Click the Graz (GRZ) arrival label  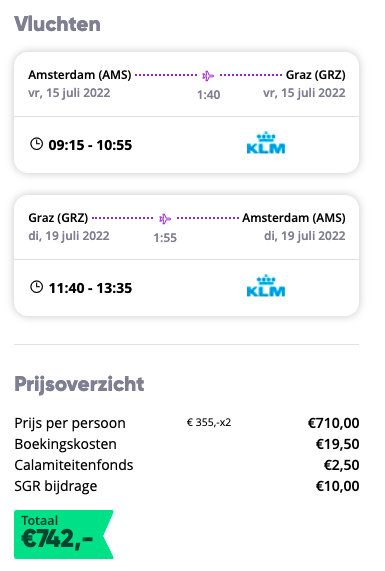(x=315, y=75)
